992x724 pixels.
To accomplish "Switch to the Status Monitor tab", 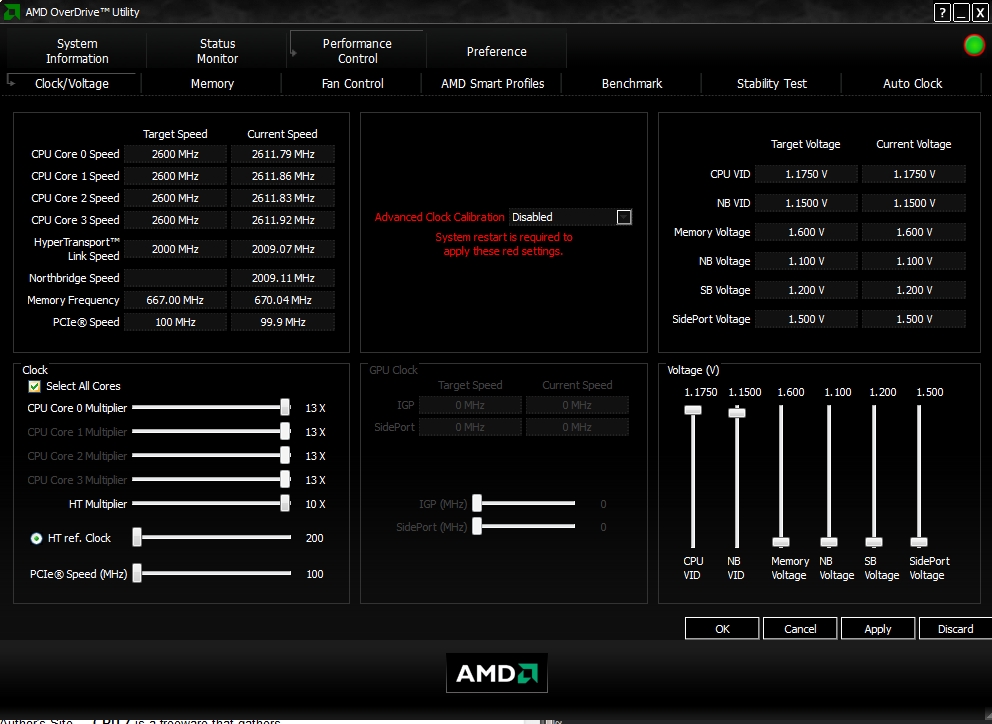I will coord(217,51).
